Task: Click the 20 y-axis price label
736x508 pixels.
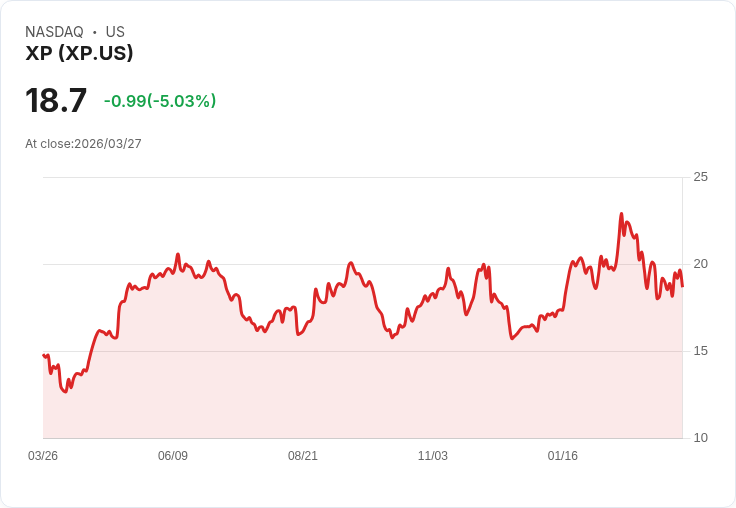Action: click(700, 264)
